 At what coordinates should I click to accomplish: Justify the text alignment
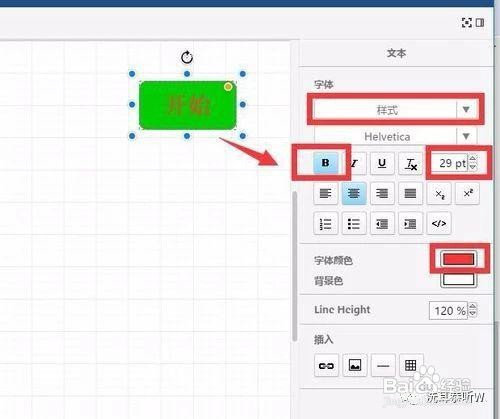[x=411, y=193]
